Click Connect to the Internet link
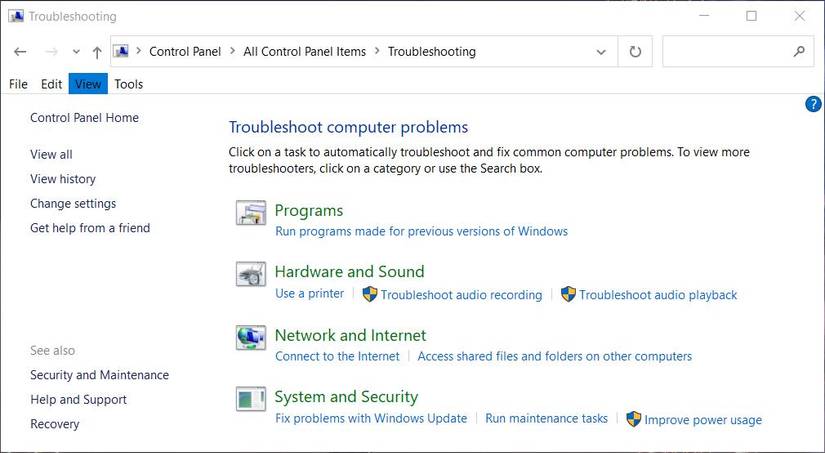 coord(337,356)
